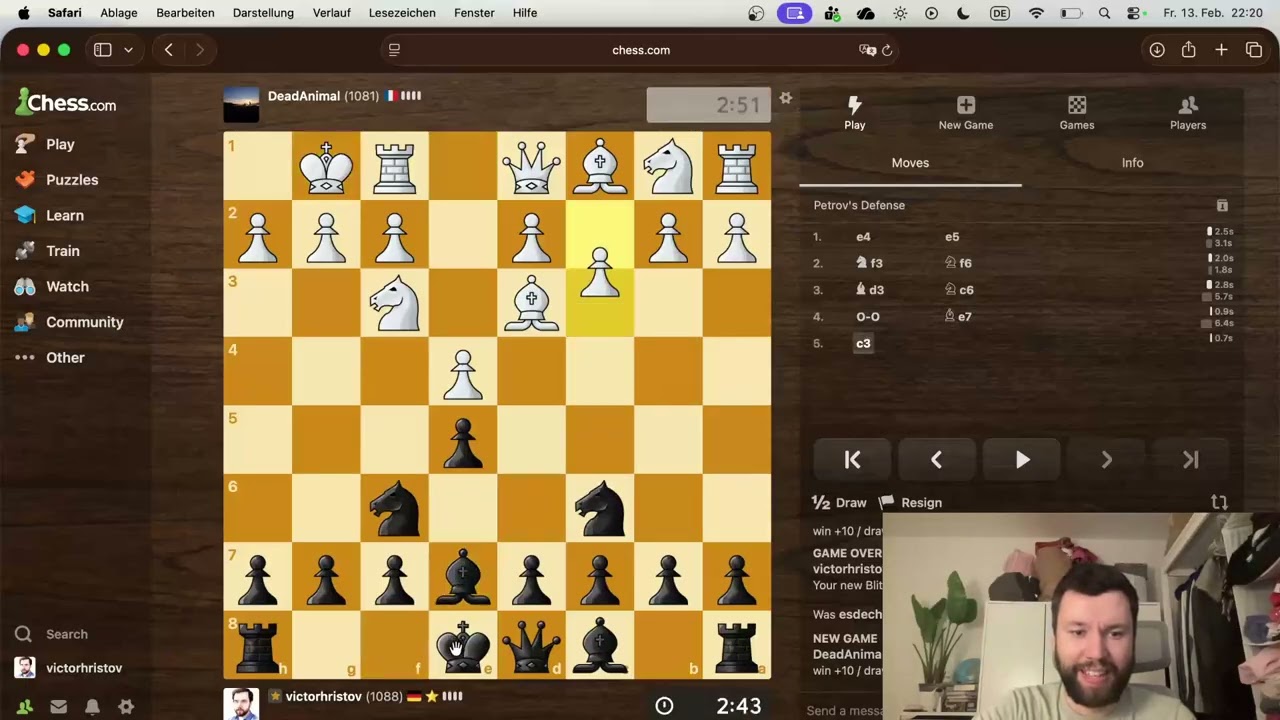Jump to last move button
The width and height of the screenshot is (1280, 720).
[x=1190, y=460]
